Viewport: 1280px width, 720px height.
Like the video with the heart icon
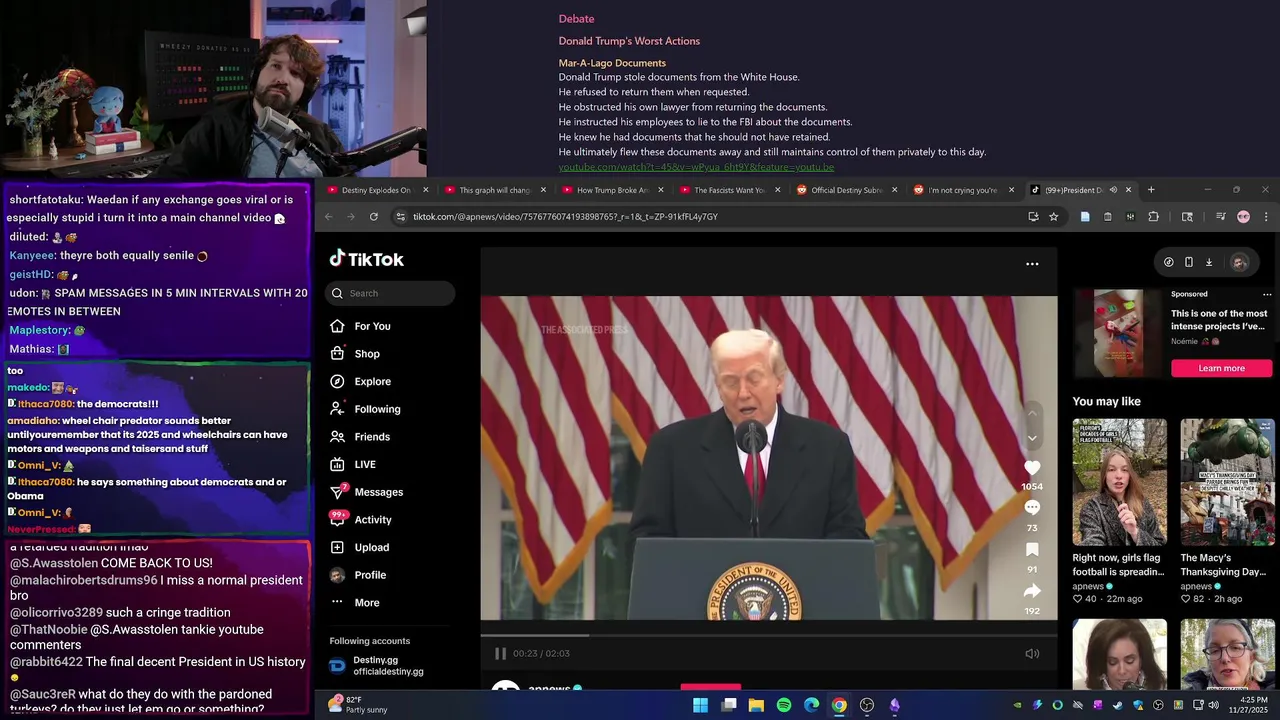coord(1032,468)
